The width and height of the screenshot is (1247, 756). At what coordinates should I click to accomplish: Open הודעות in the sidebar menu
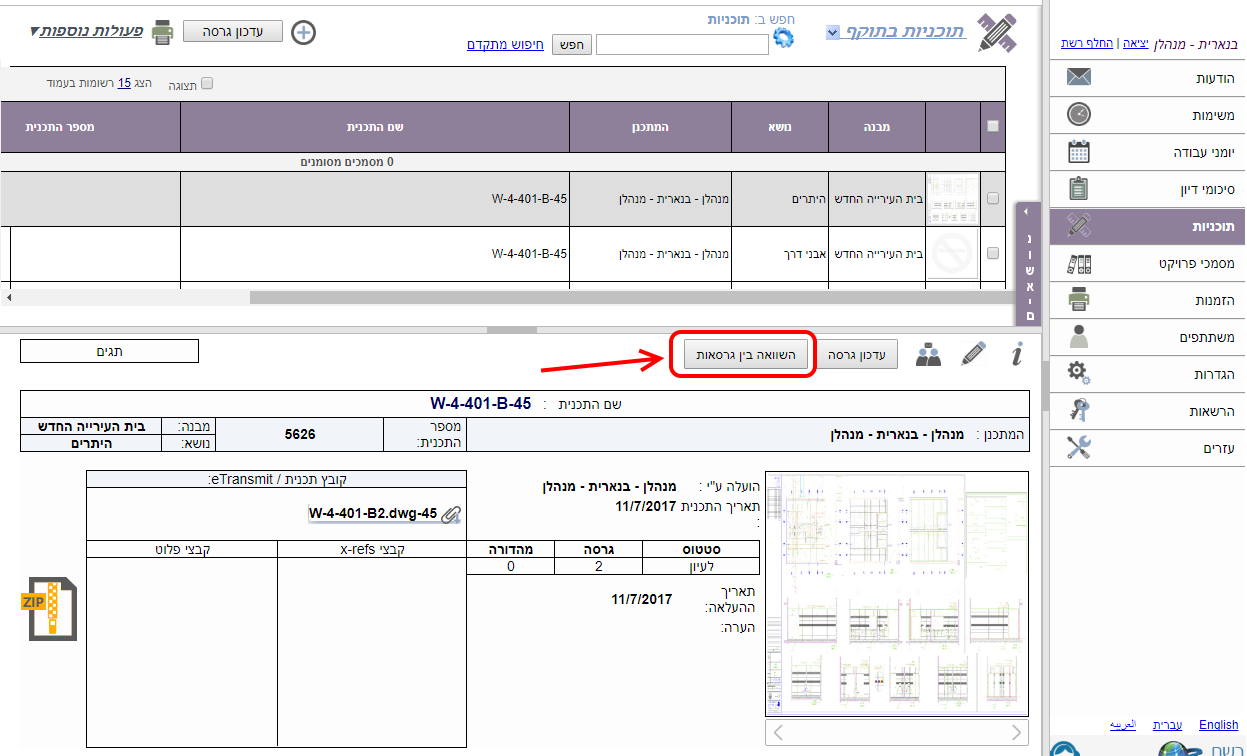pos(1146,78)
